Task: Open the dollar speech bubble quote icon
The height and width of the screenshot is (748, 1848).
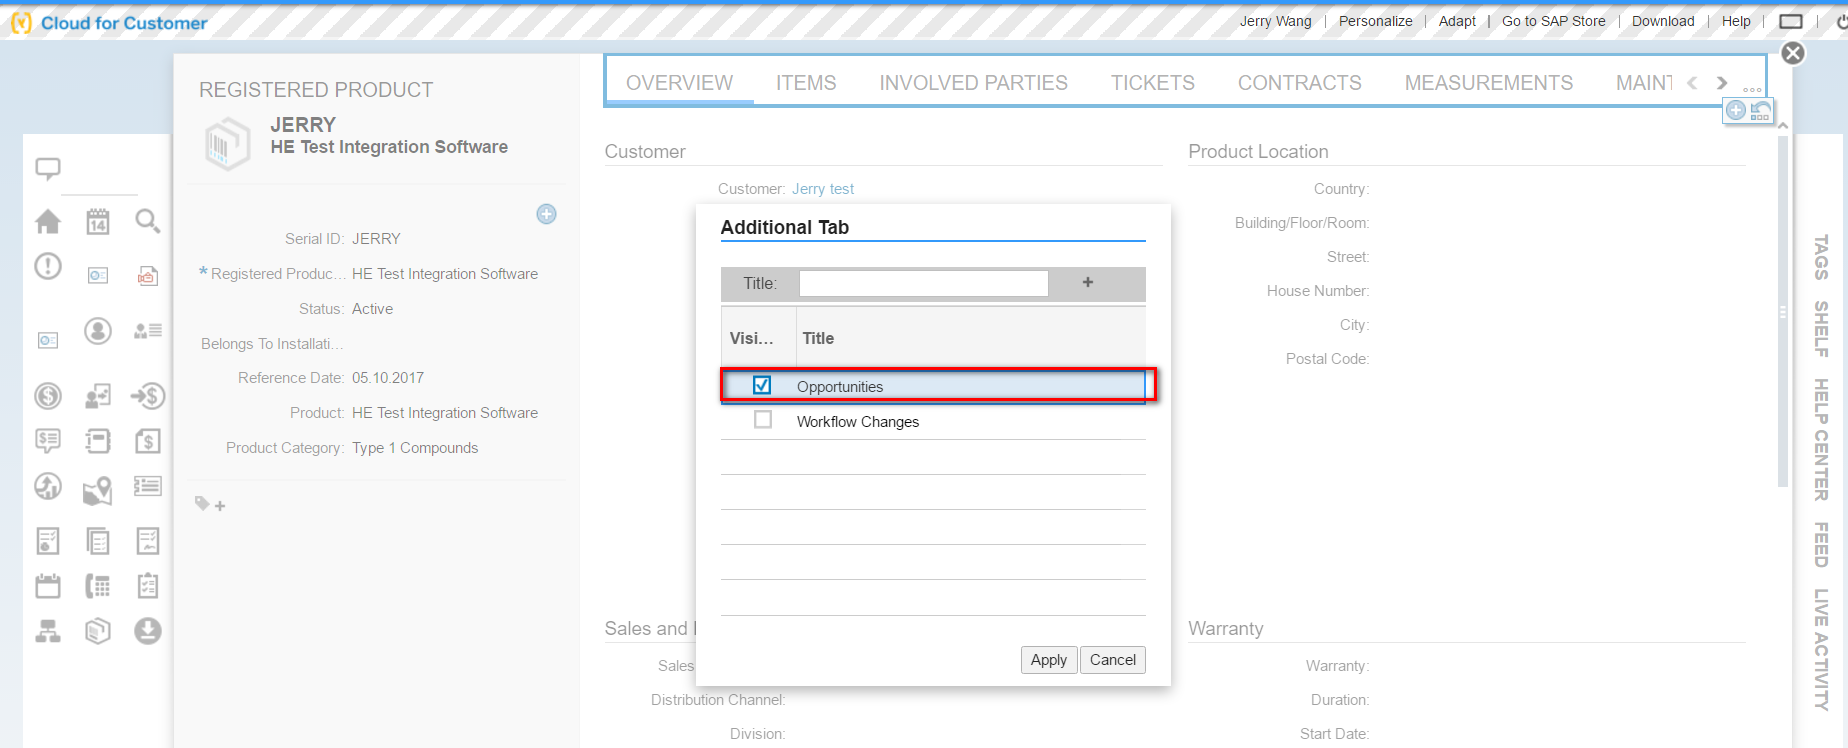Action: [48, 441]
